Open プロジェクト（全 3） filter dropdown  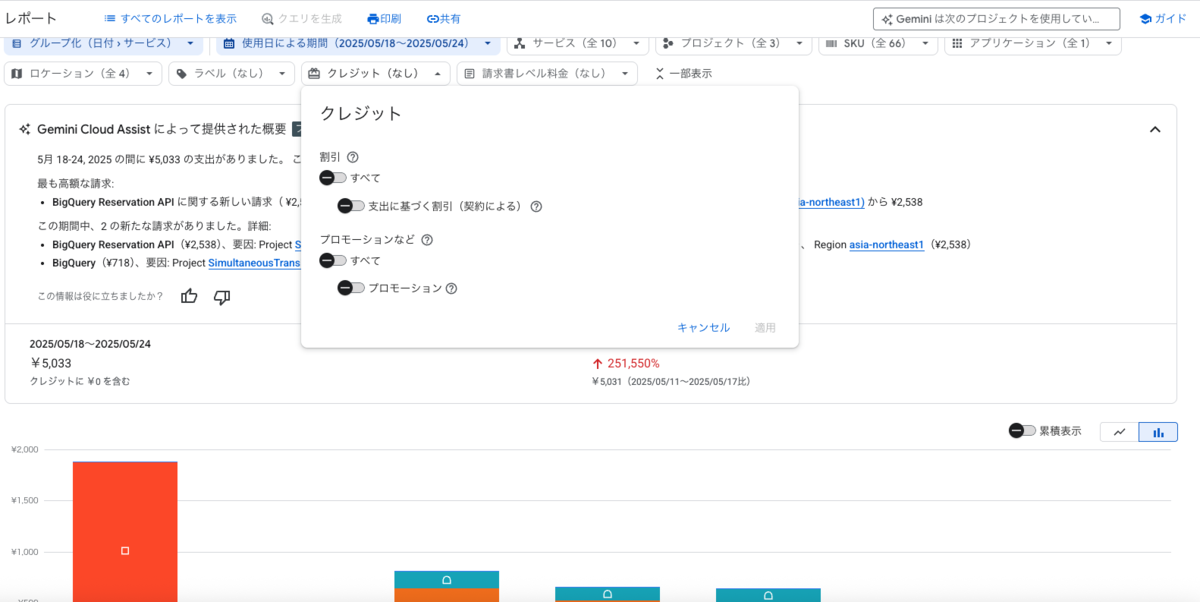pos(732,43)
